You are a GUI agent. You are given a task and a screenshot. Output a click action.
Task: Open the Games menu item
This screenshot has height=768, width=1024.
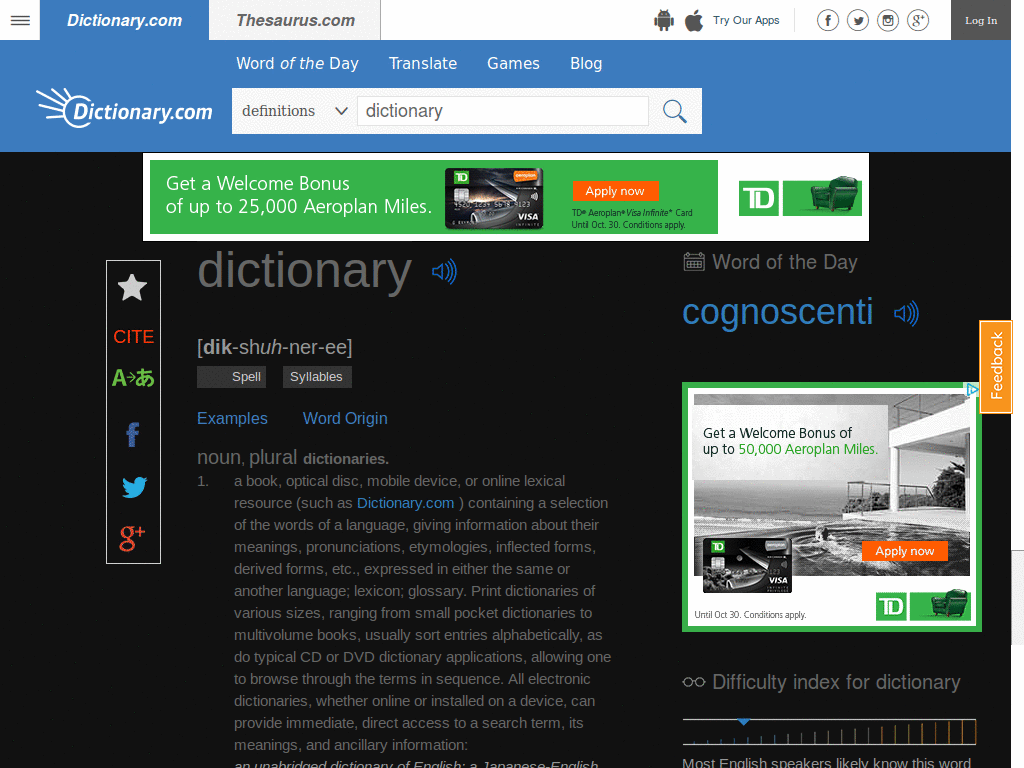pyautogui.click(x=513, y=63)
